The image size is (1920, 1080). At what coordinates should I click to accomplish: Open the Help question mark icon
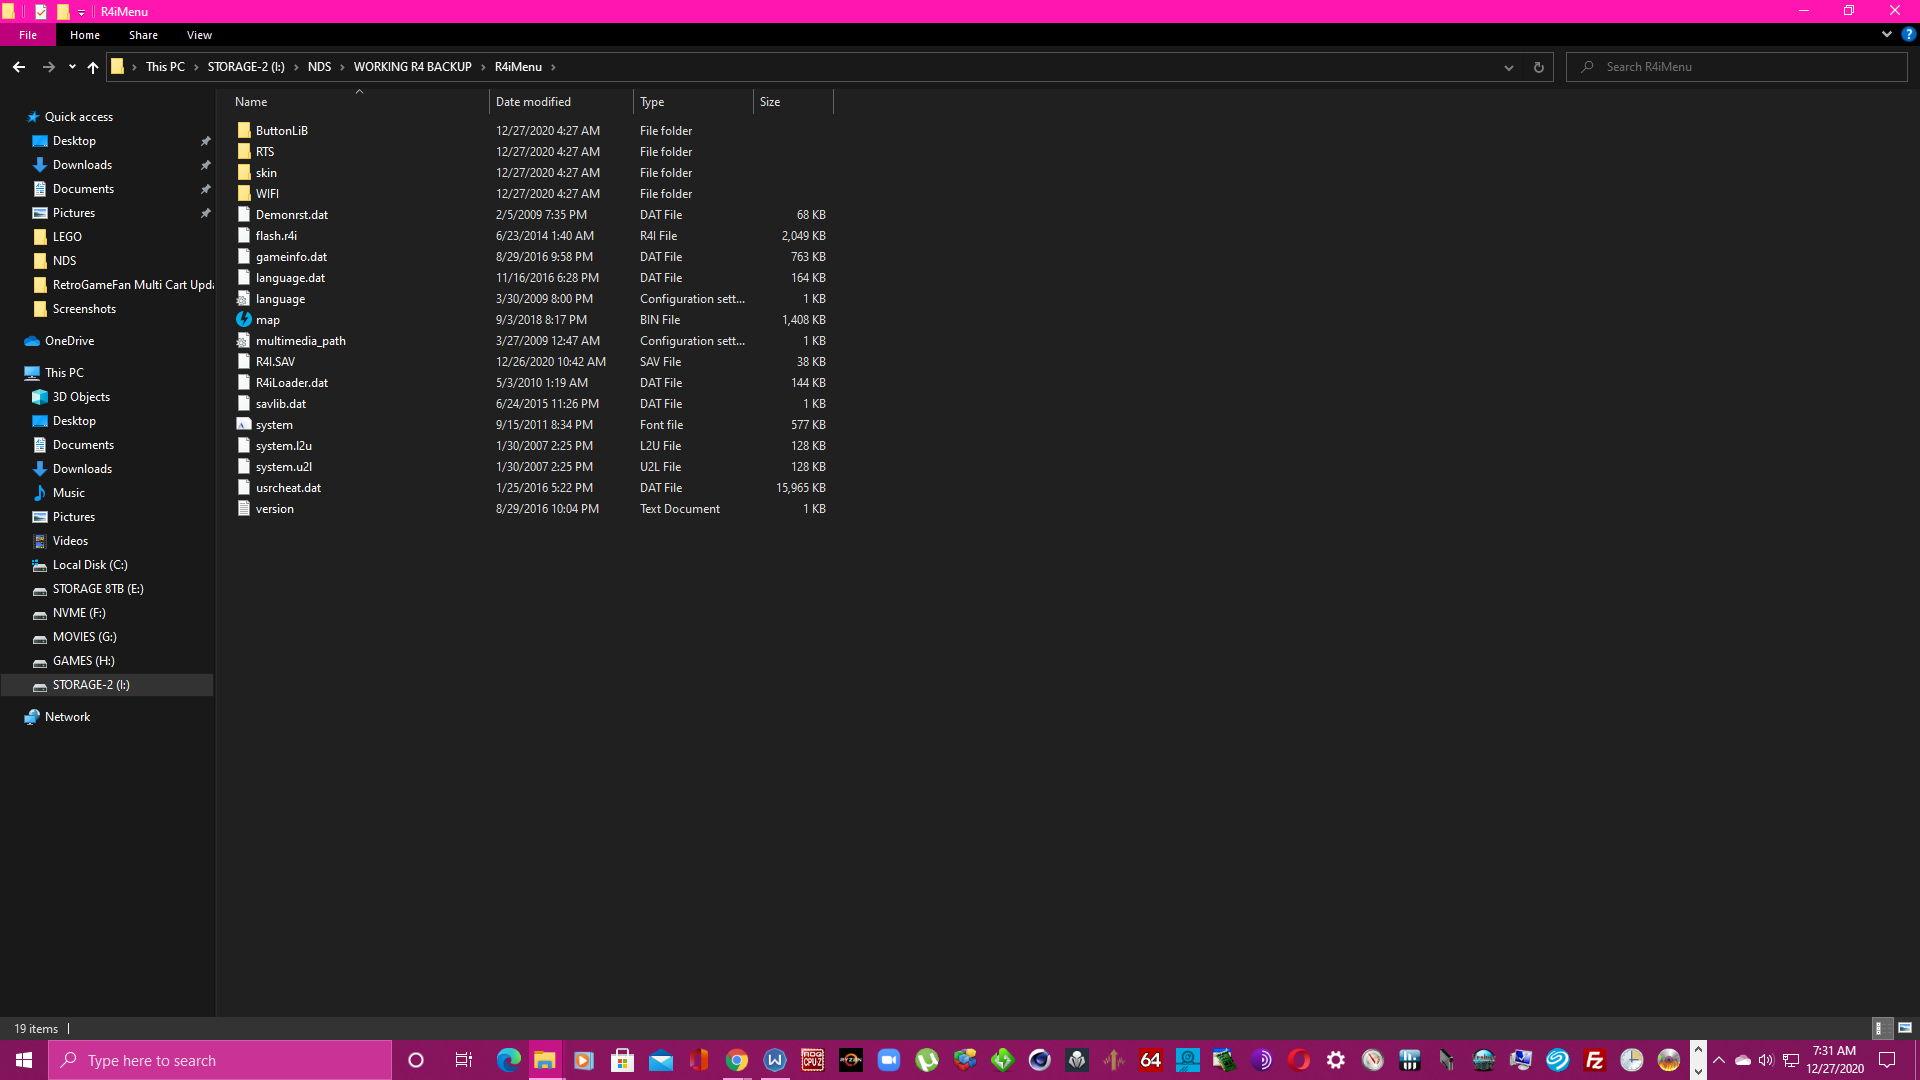click(x=1908, y=34)
